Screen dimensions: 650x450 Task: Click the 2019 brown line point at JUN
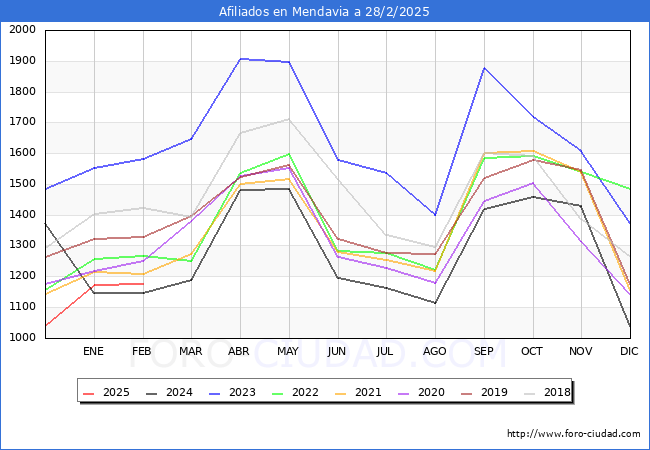coord(338,238)
